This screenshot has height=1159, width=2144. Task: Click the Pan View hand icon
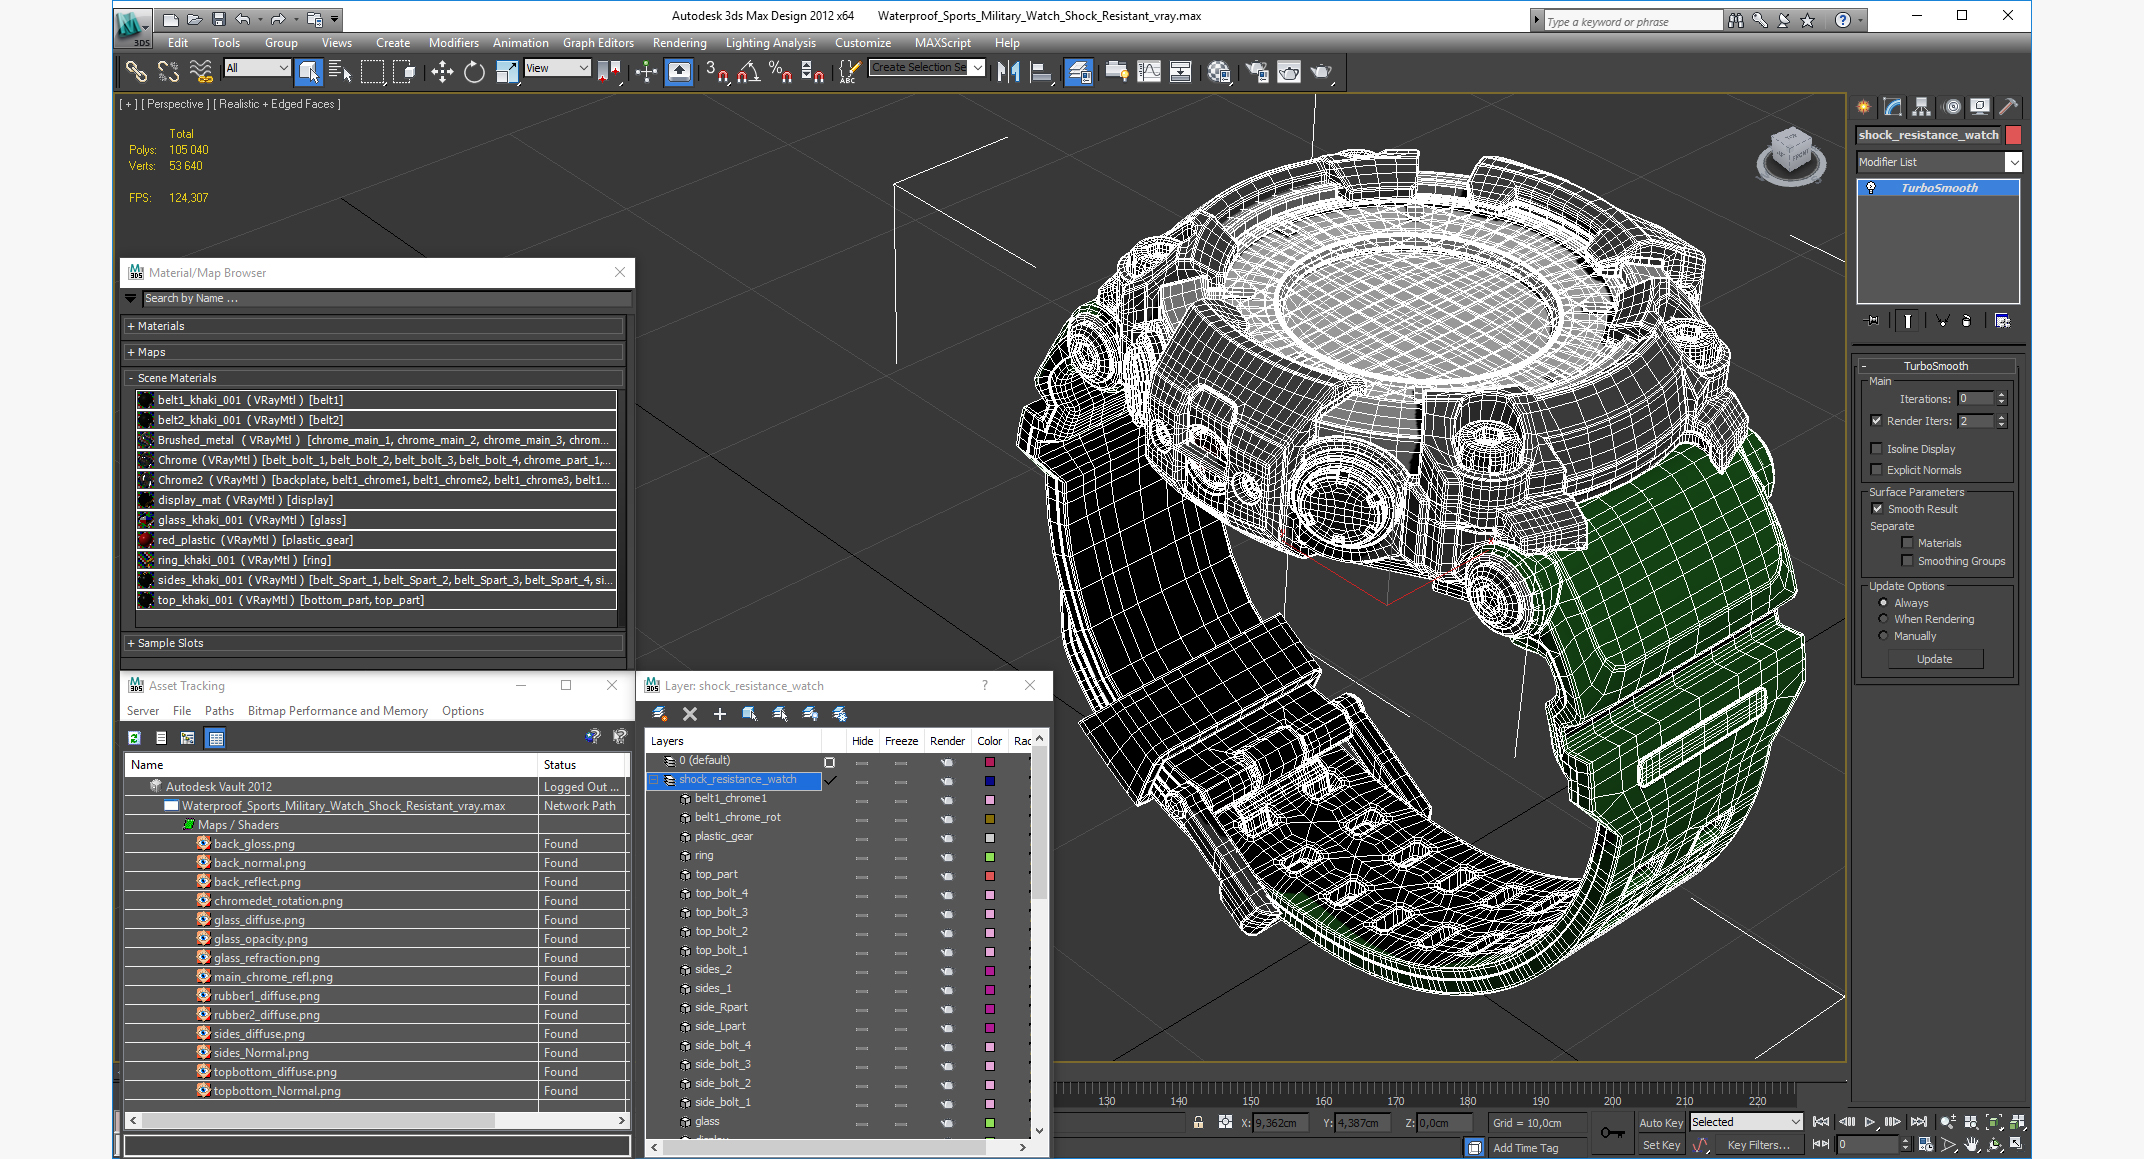(x=1971, y=1144)
